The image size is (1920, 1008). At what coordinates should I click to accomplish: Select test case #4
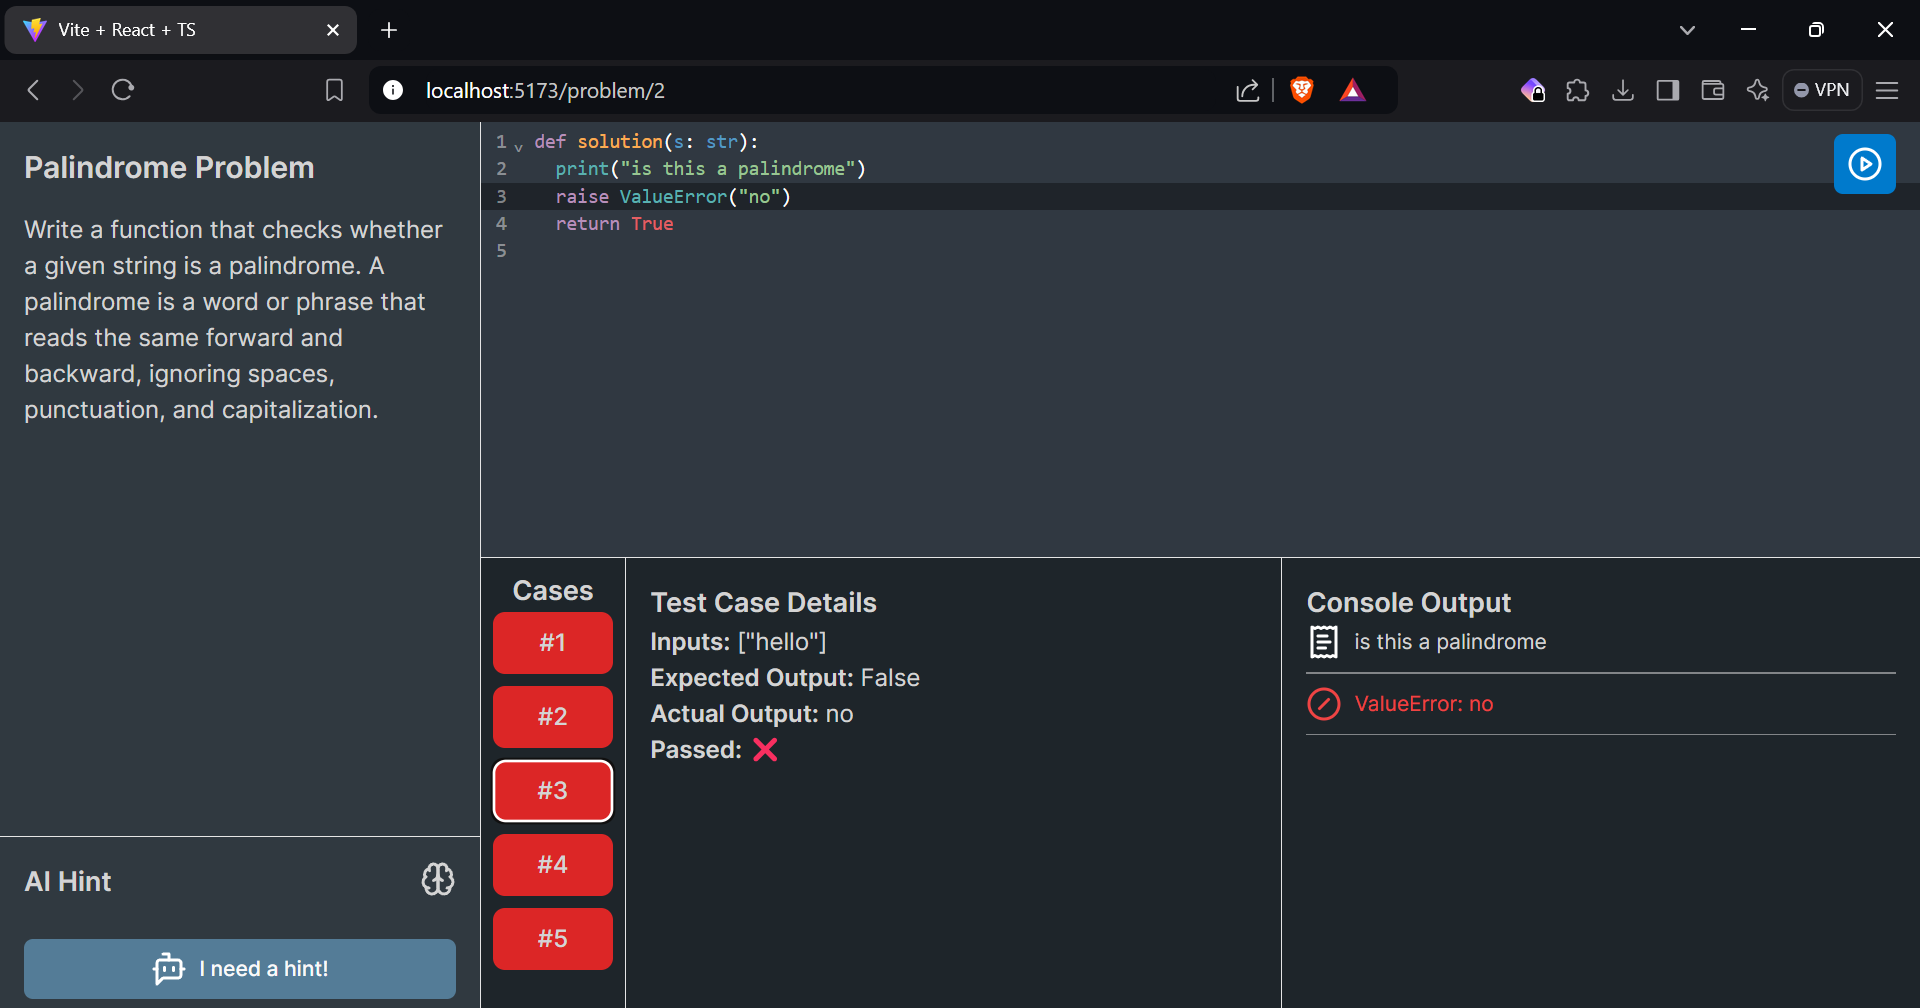[x=553, y=865]
